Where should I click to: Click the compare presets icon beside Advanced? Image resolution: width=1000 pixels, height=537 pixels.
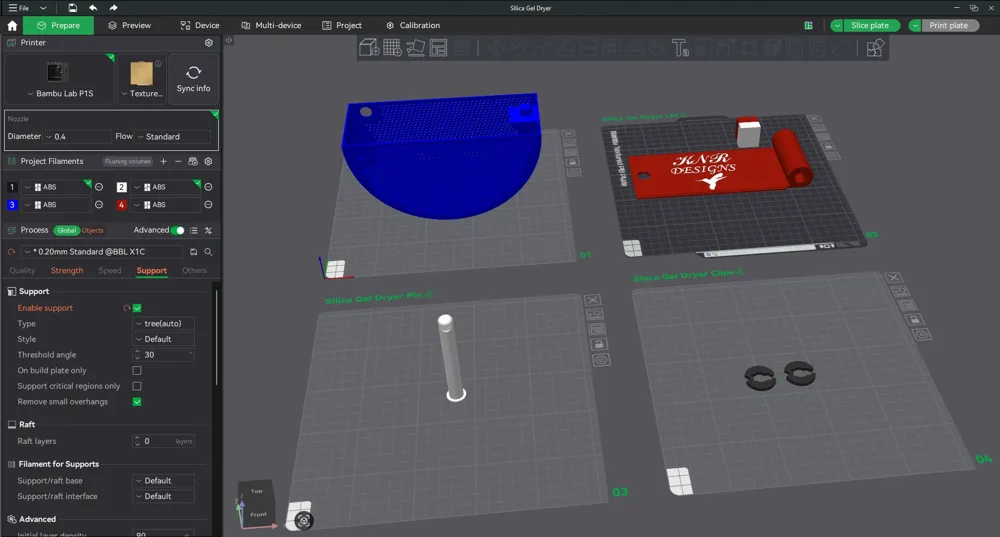pyautogui.click(x=208, y=230)
